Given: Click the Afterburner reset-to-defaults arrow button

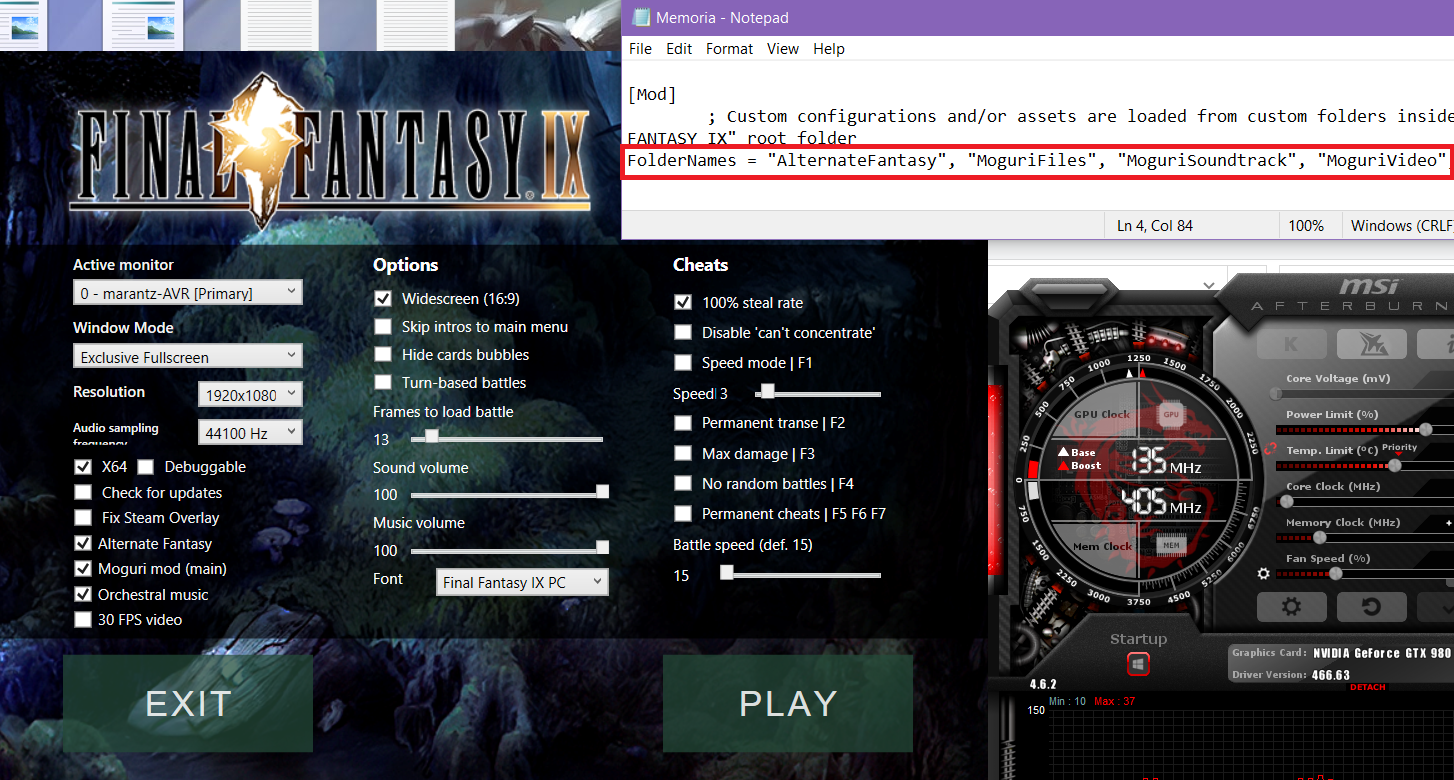Looking at the screenshot, I should tap(1372, 606).
